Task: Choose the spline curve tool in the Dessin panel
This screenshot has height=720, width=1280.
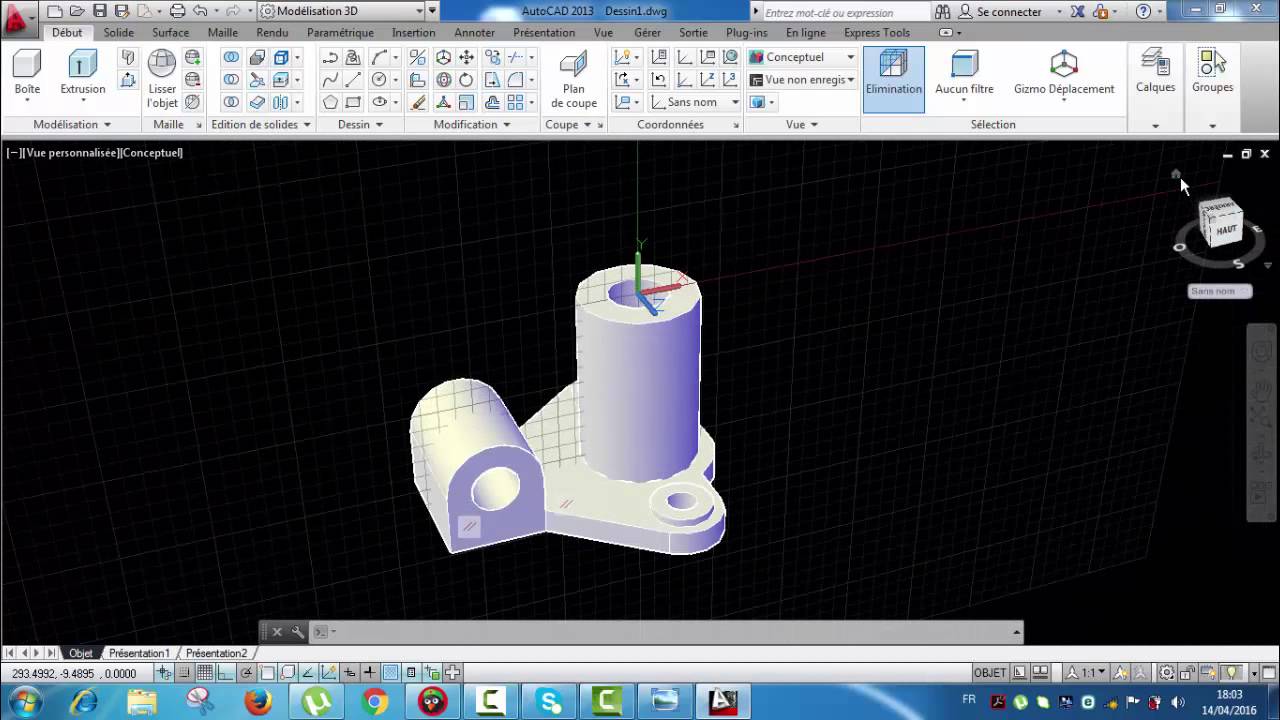Action: (x=330, y=80)
